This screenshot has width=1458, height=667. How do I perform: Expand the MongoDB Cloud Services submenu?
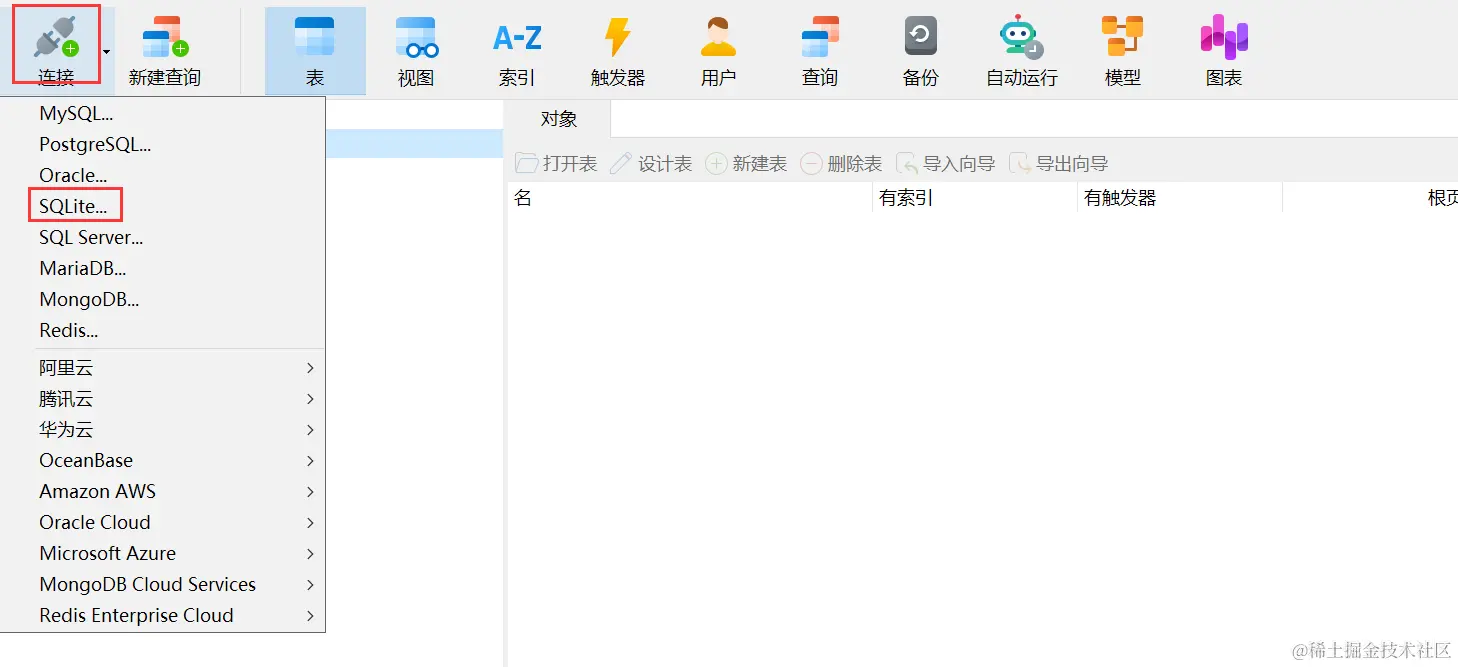(x=164, y=585)
